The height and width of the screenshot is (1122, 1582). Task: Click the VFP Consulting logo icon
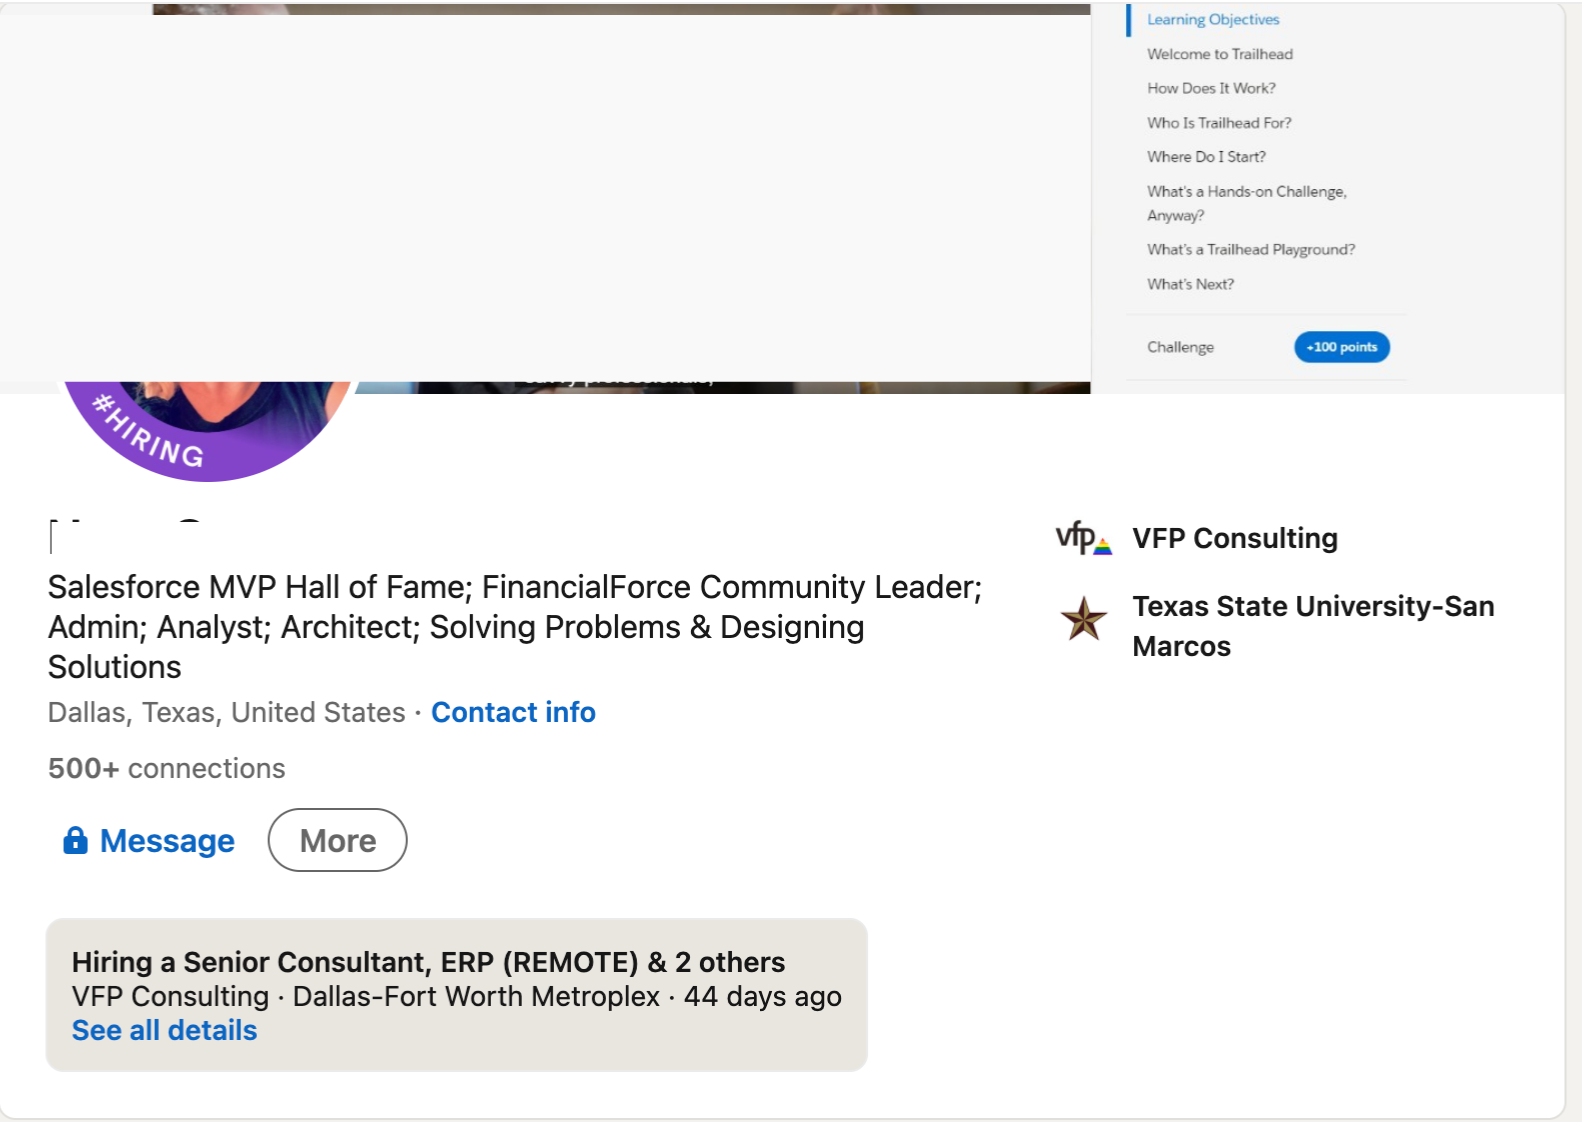click(x=1083, y=538)
